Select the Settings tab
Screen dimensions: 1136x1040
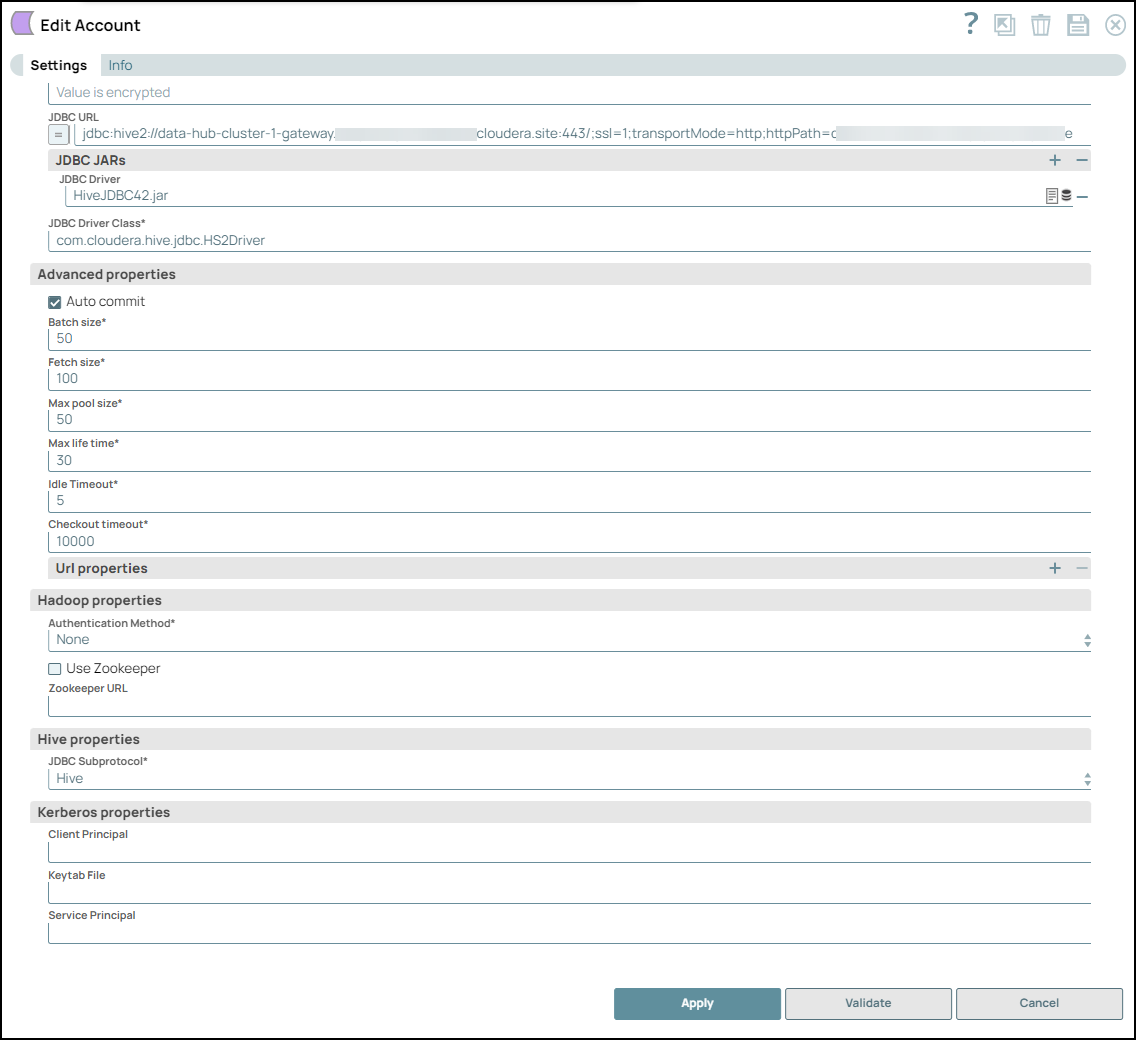click(58, 65)
